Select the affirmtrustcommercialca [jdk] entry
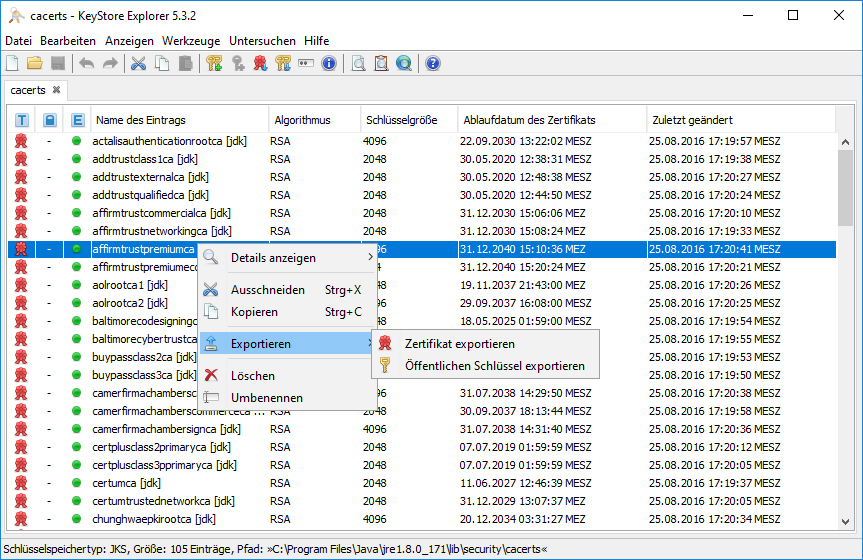Screen dimensions: 863x560 coord(161,213)
